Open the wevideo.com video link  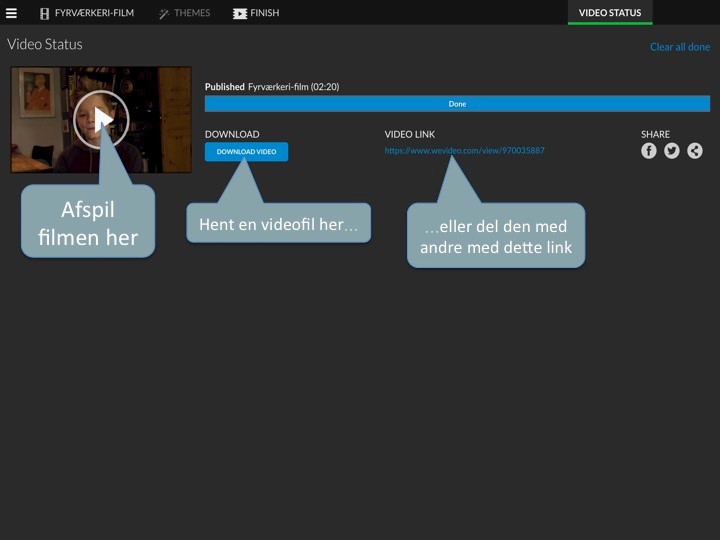pos(464,151)
